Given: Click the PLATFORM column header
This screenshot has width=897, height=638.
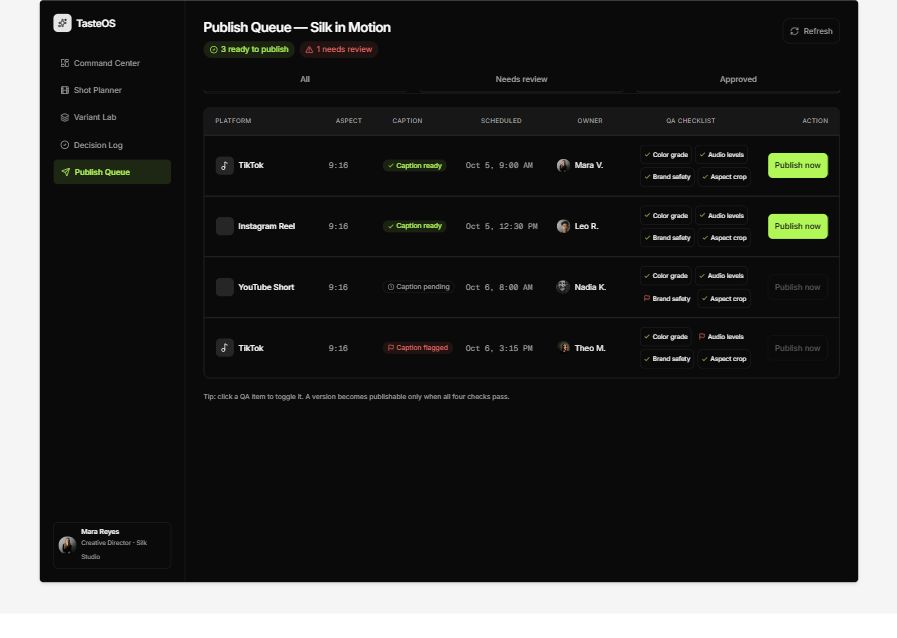Looking at the screenshot, I should 233,121.
